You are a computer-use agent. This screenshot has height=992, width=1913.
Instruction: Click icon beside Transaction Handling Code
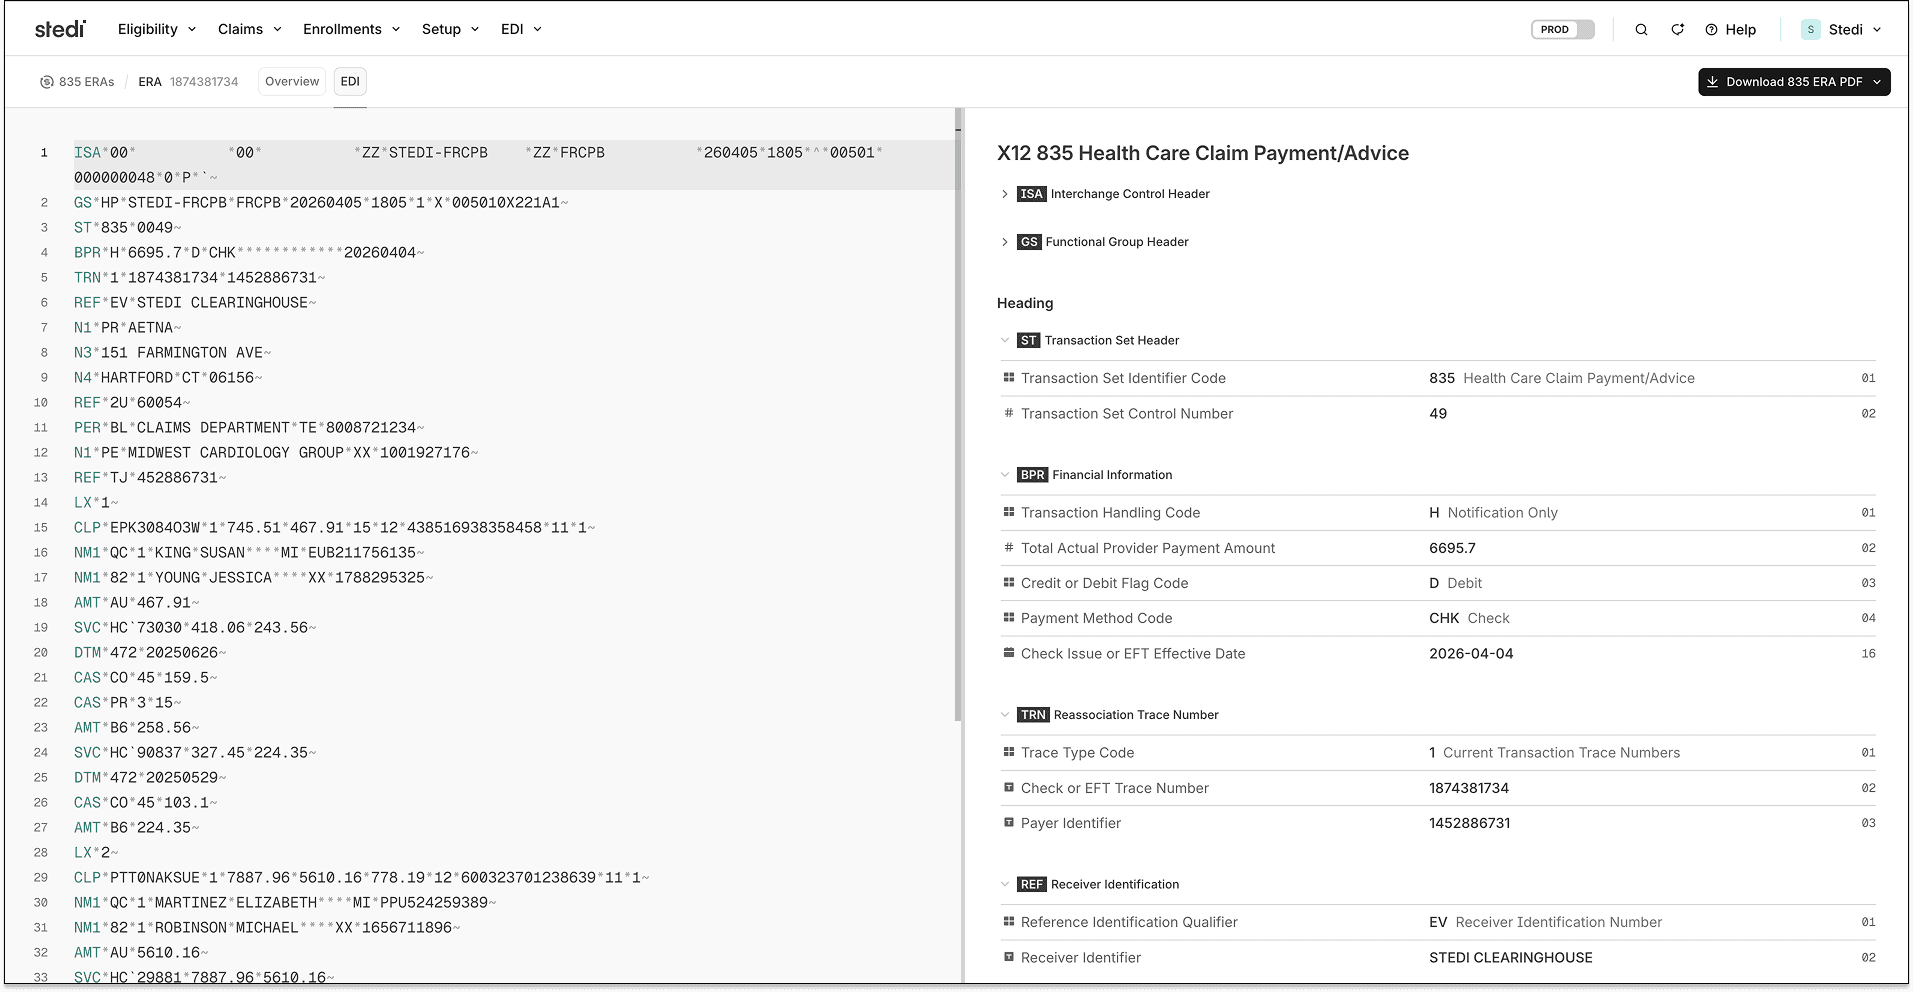(x=1009, y=512)
